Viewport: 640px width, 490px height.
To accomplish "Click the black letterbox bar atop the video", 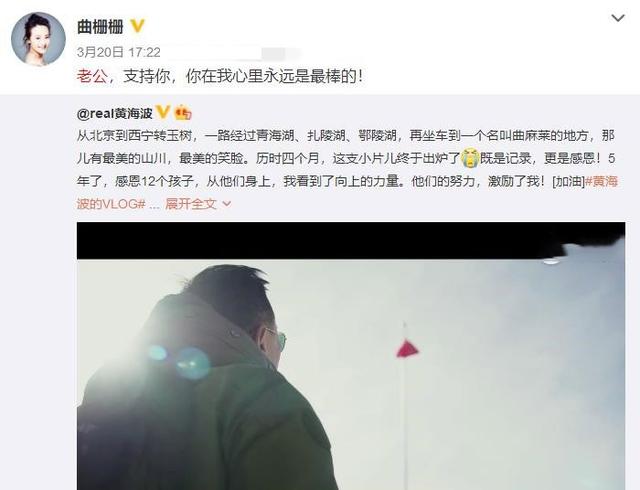I will 318,241.
